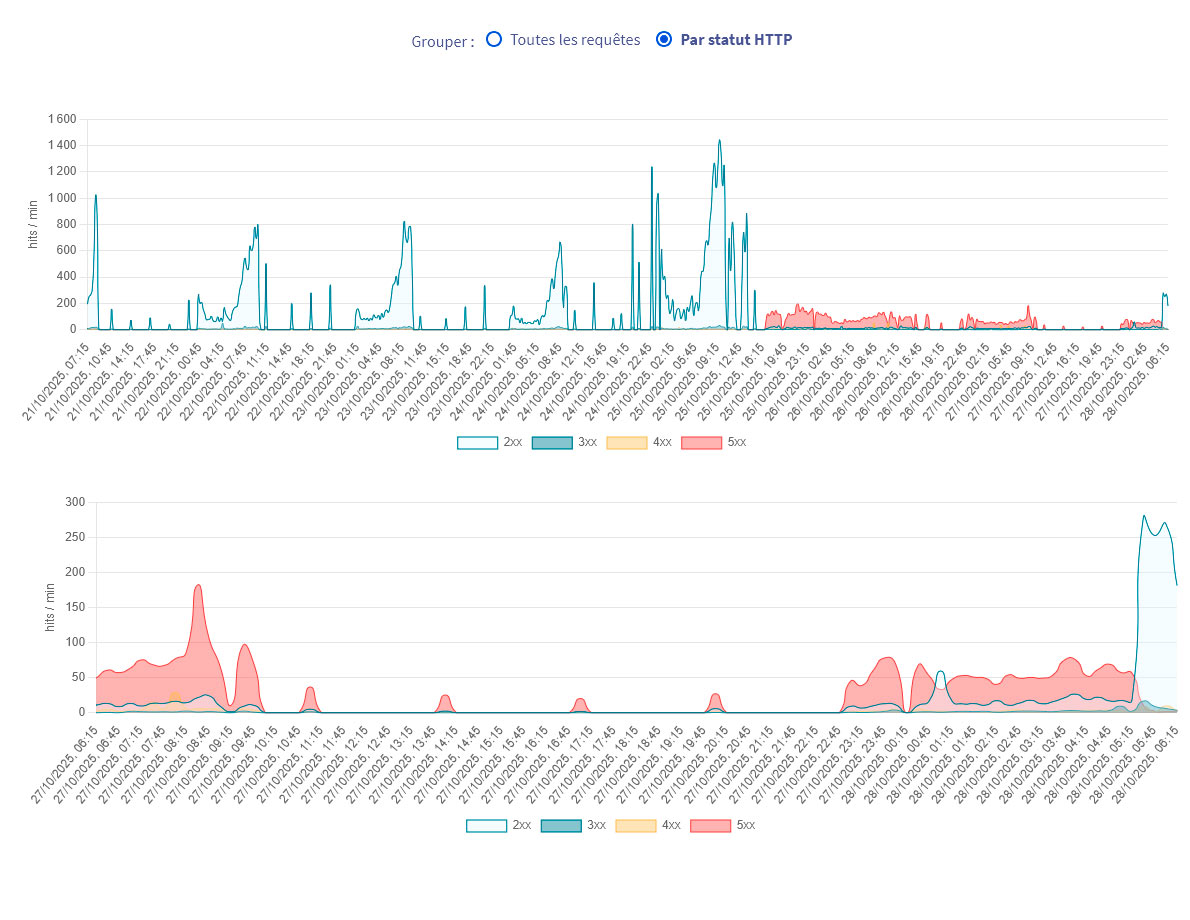
Task: Toggle 2xx series in bottom chart legend
Action: tap(486, 825)
